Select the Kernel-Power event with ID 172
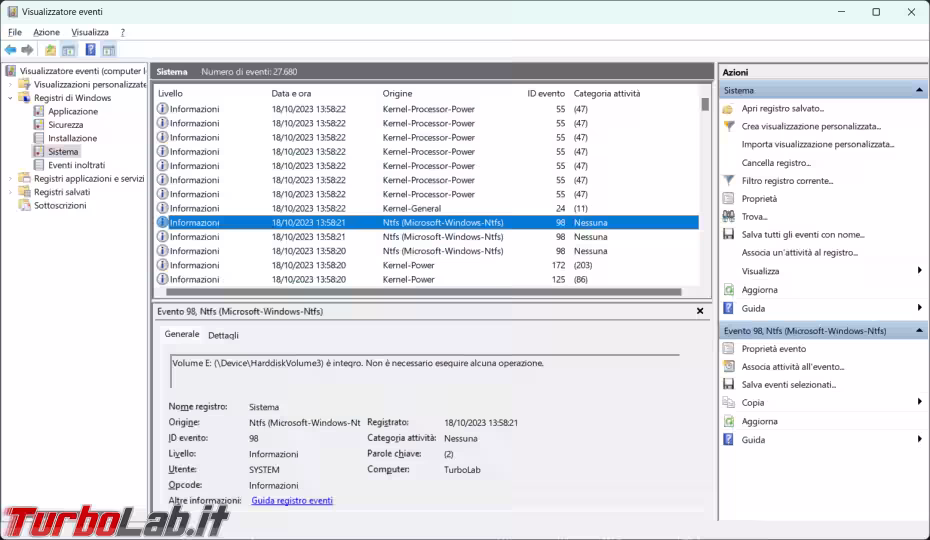The width and height of the screenshot is (930, 540). point(426,265)
